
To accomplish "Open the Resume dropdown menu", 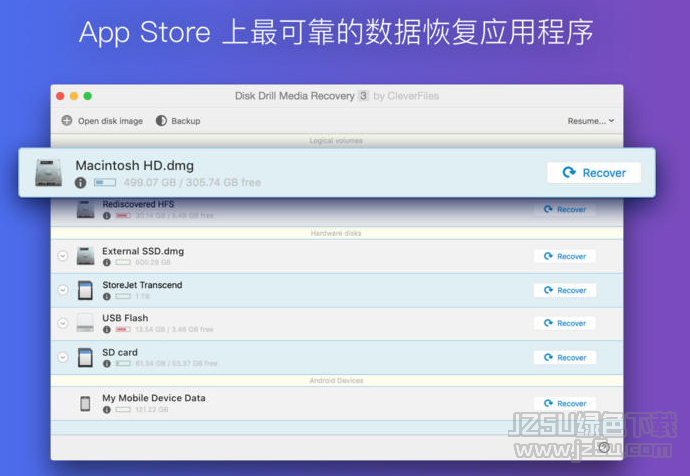I will [591, 121].
